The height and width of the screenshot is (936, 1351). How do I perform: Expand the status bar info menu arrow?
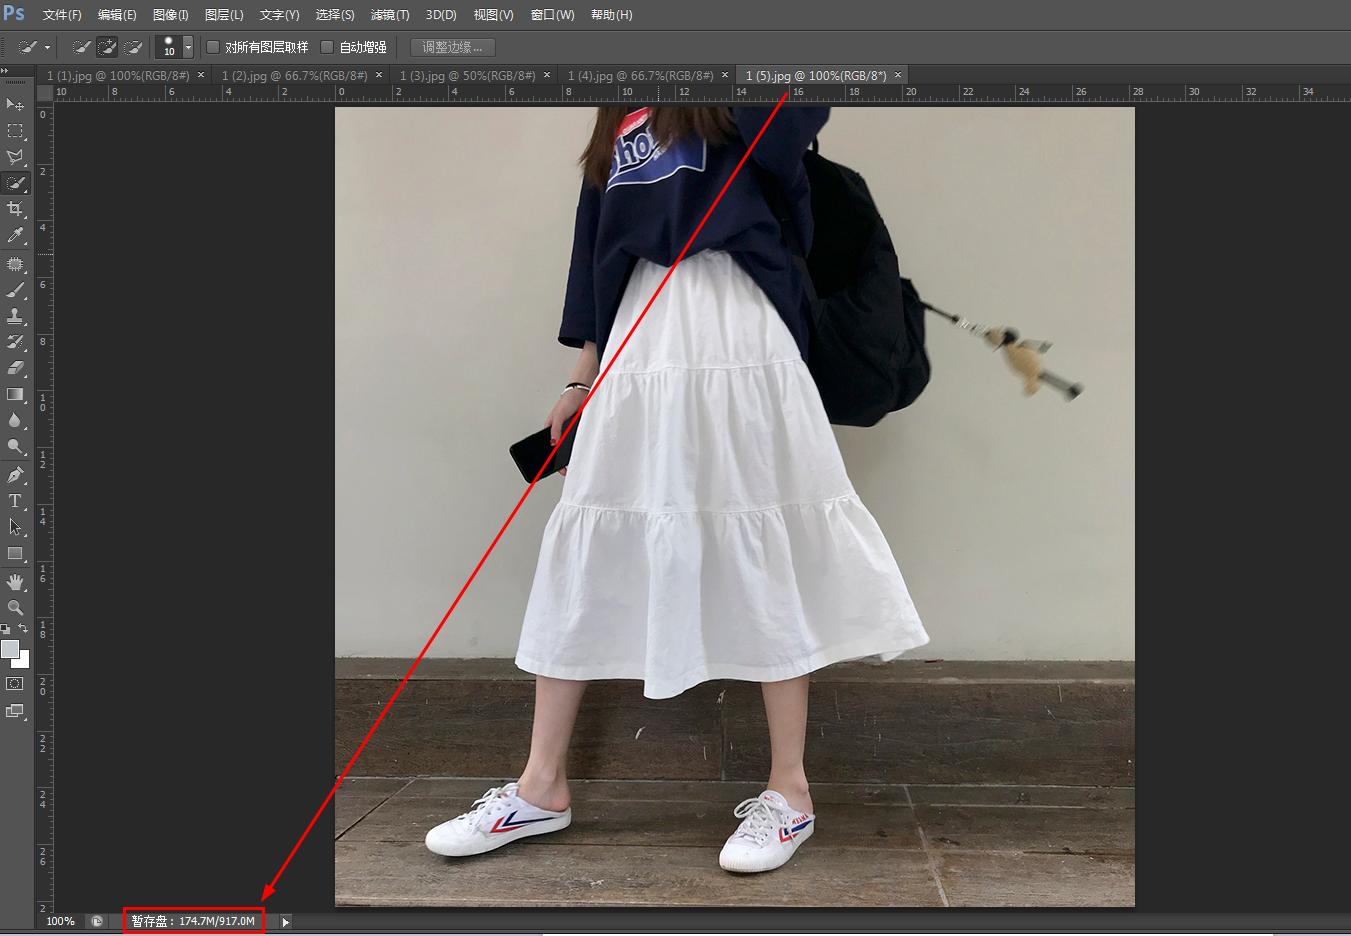[x=285, y=921]
